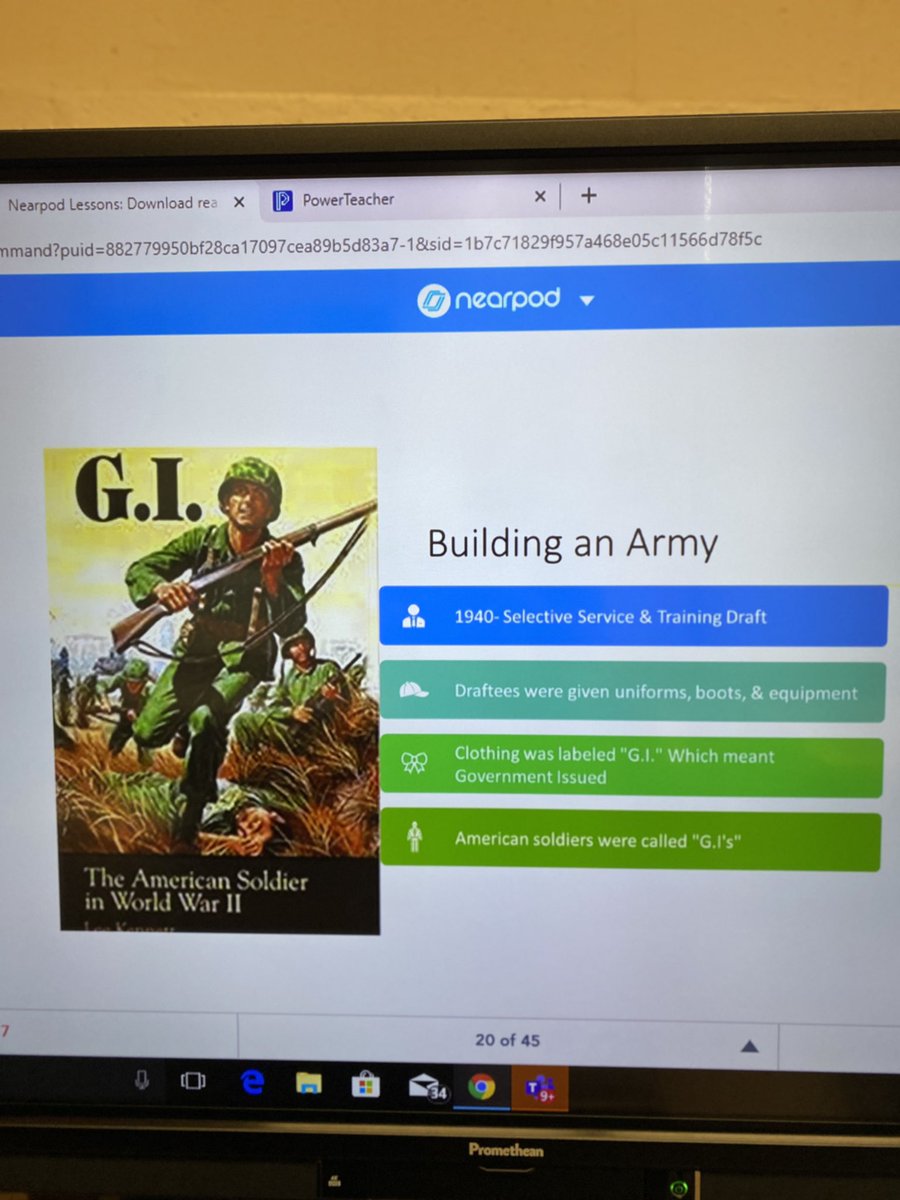Click the PowerTeacher tab favicon
Image resolution: width=900 pixels, height=1200 pixels.
coord(283,201)
